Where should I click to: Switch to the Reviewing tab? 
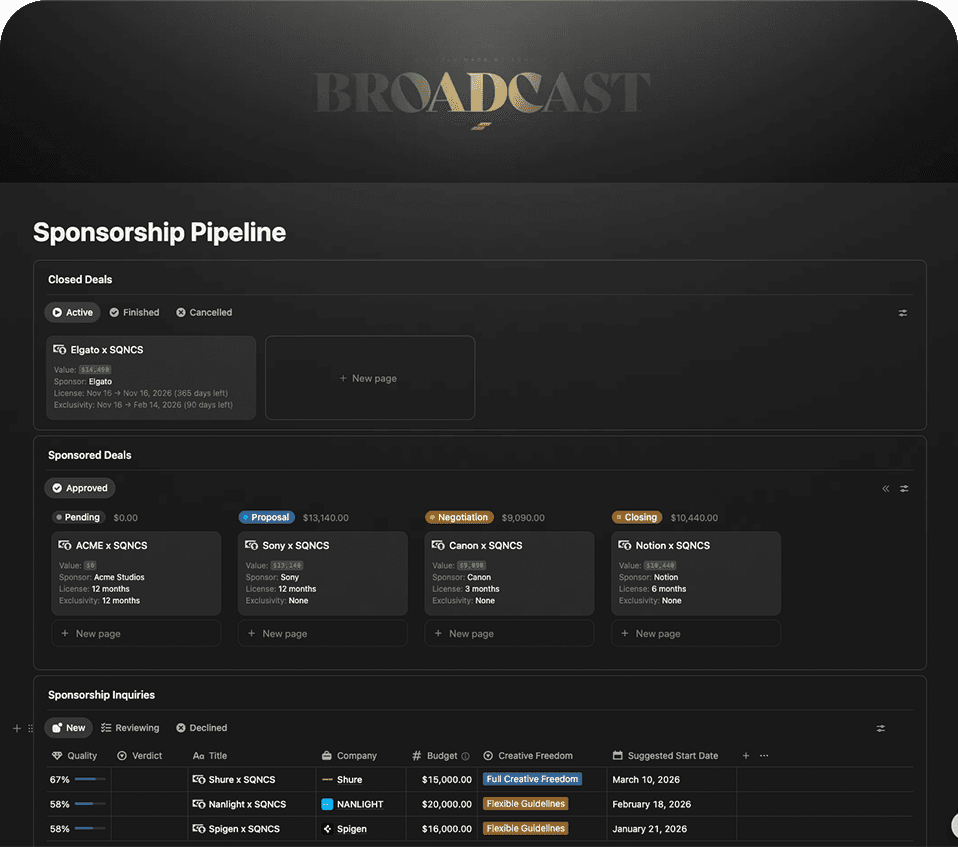pyautogui.click(x=130, y=728)
